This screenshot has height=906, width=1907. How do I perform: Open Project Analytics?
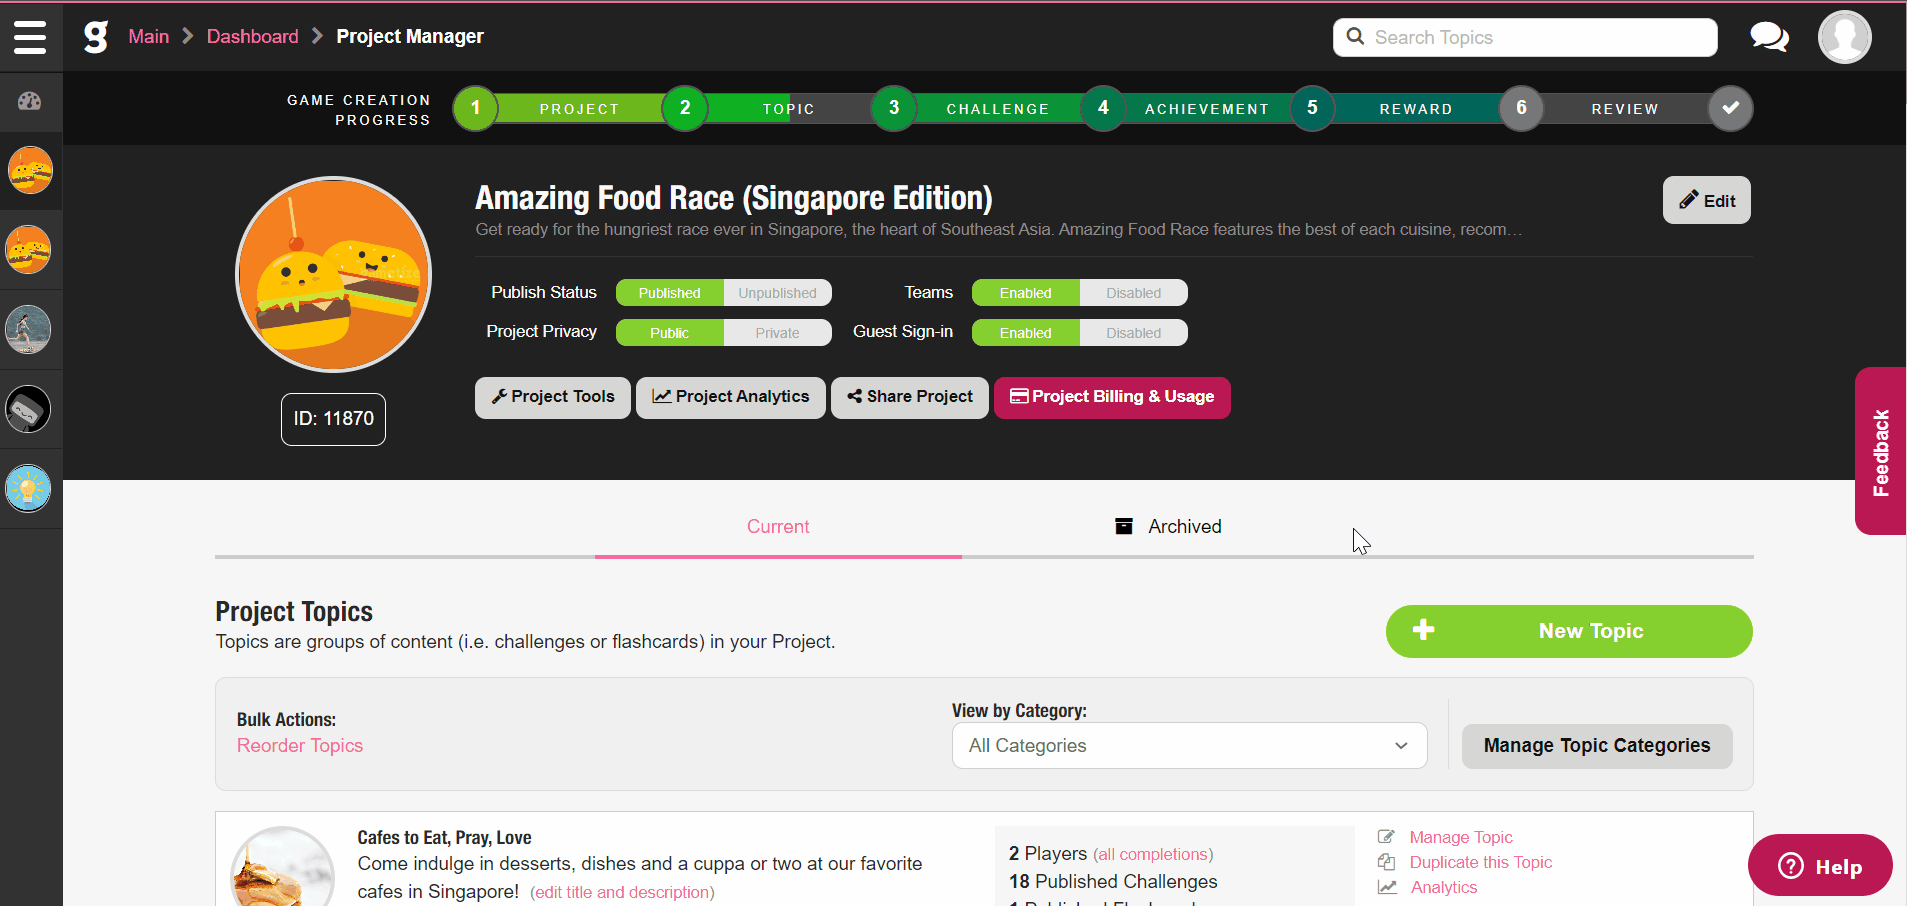[731, 397]
